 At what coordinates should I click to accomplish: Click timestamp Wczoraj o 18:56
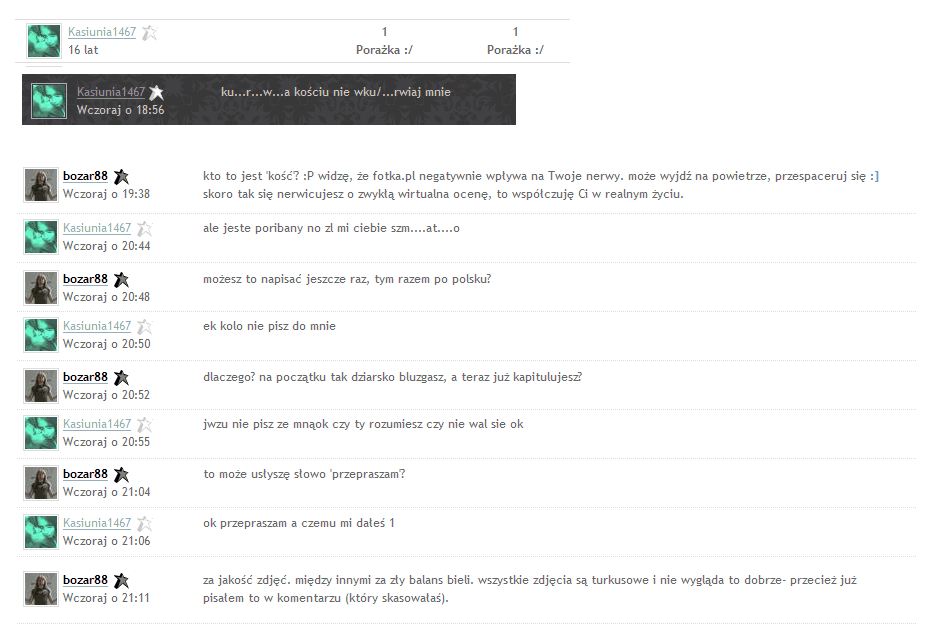pos(120,110)
